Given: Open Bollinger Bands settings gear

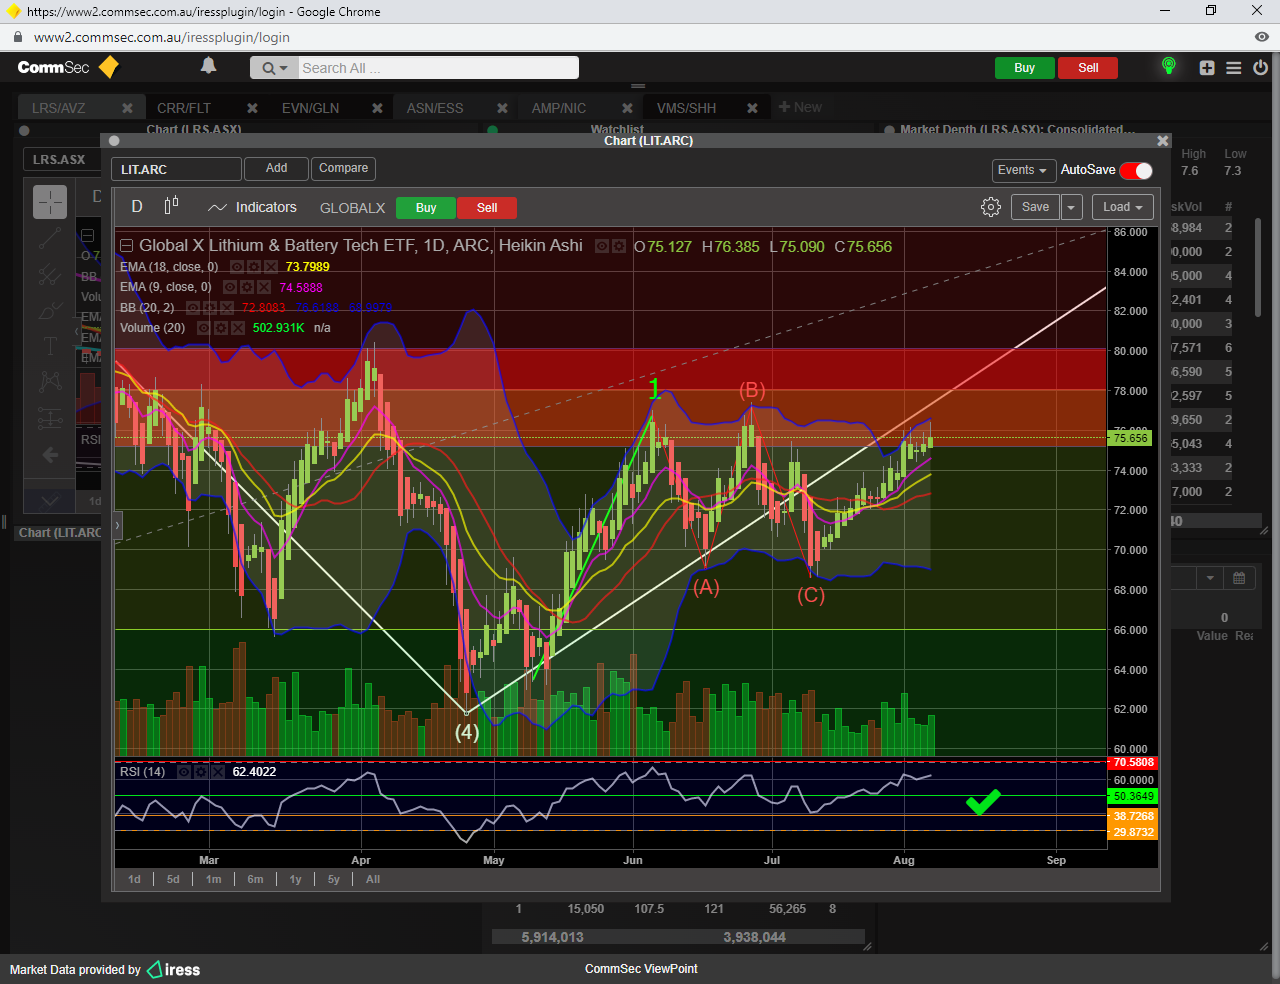Looking at the screenshot, I should pyautogui.click(x=210, y=308).
